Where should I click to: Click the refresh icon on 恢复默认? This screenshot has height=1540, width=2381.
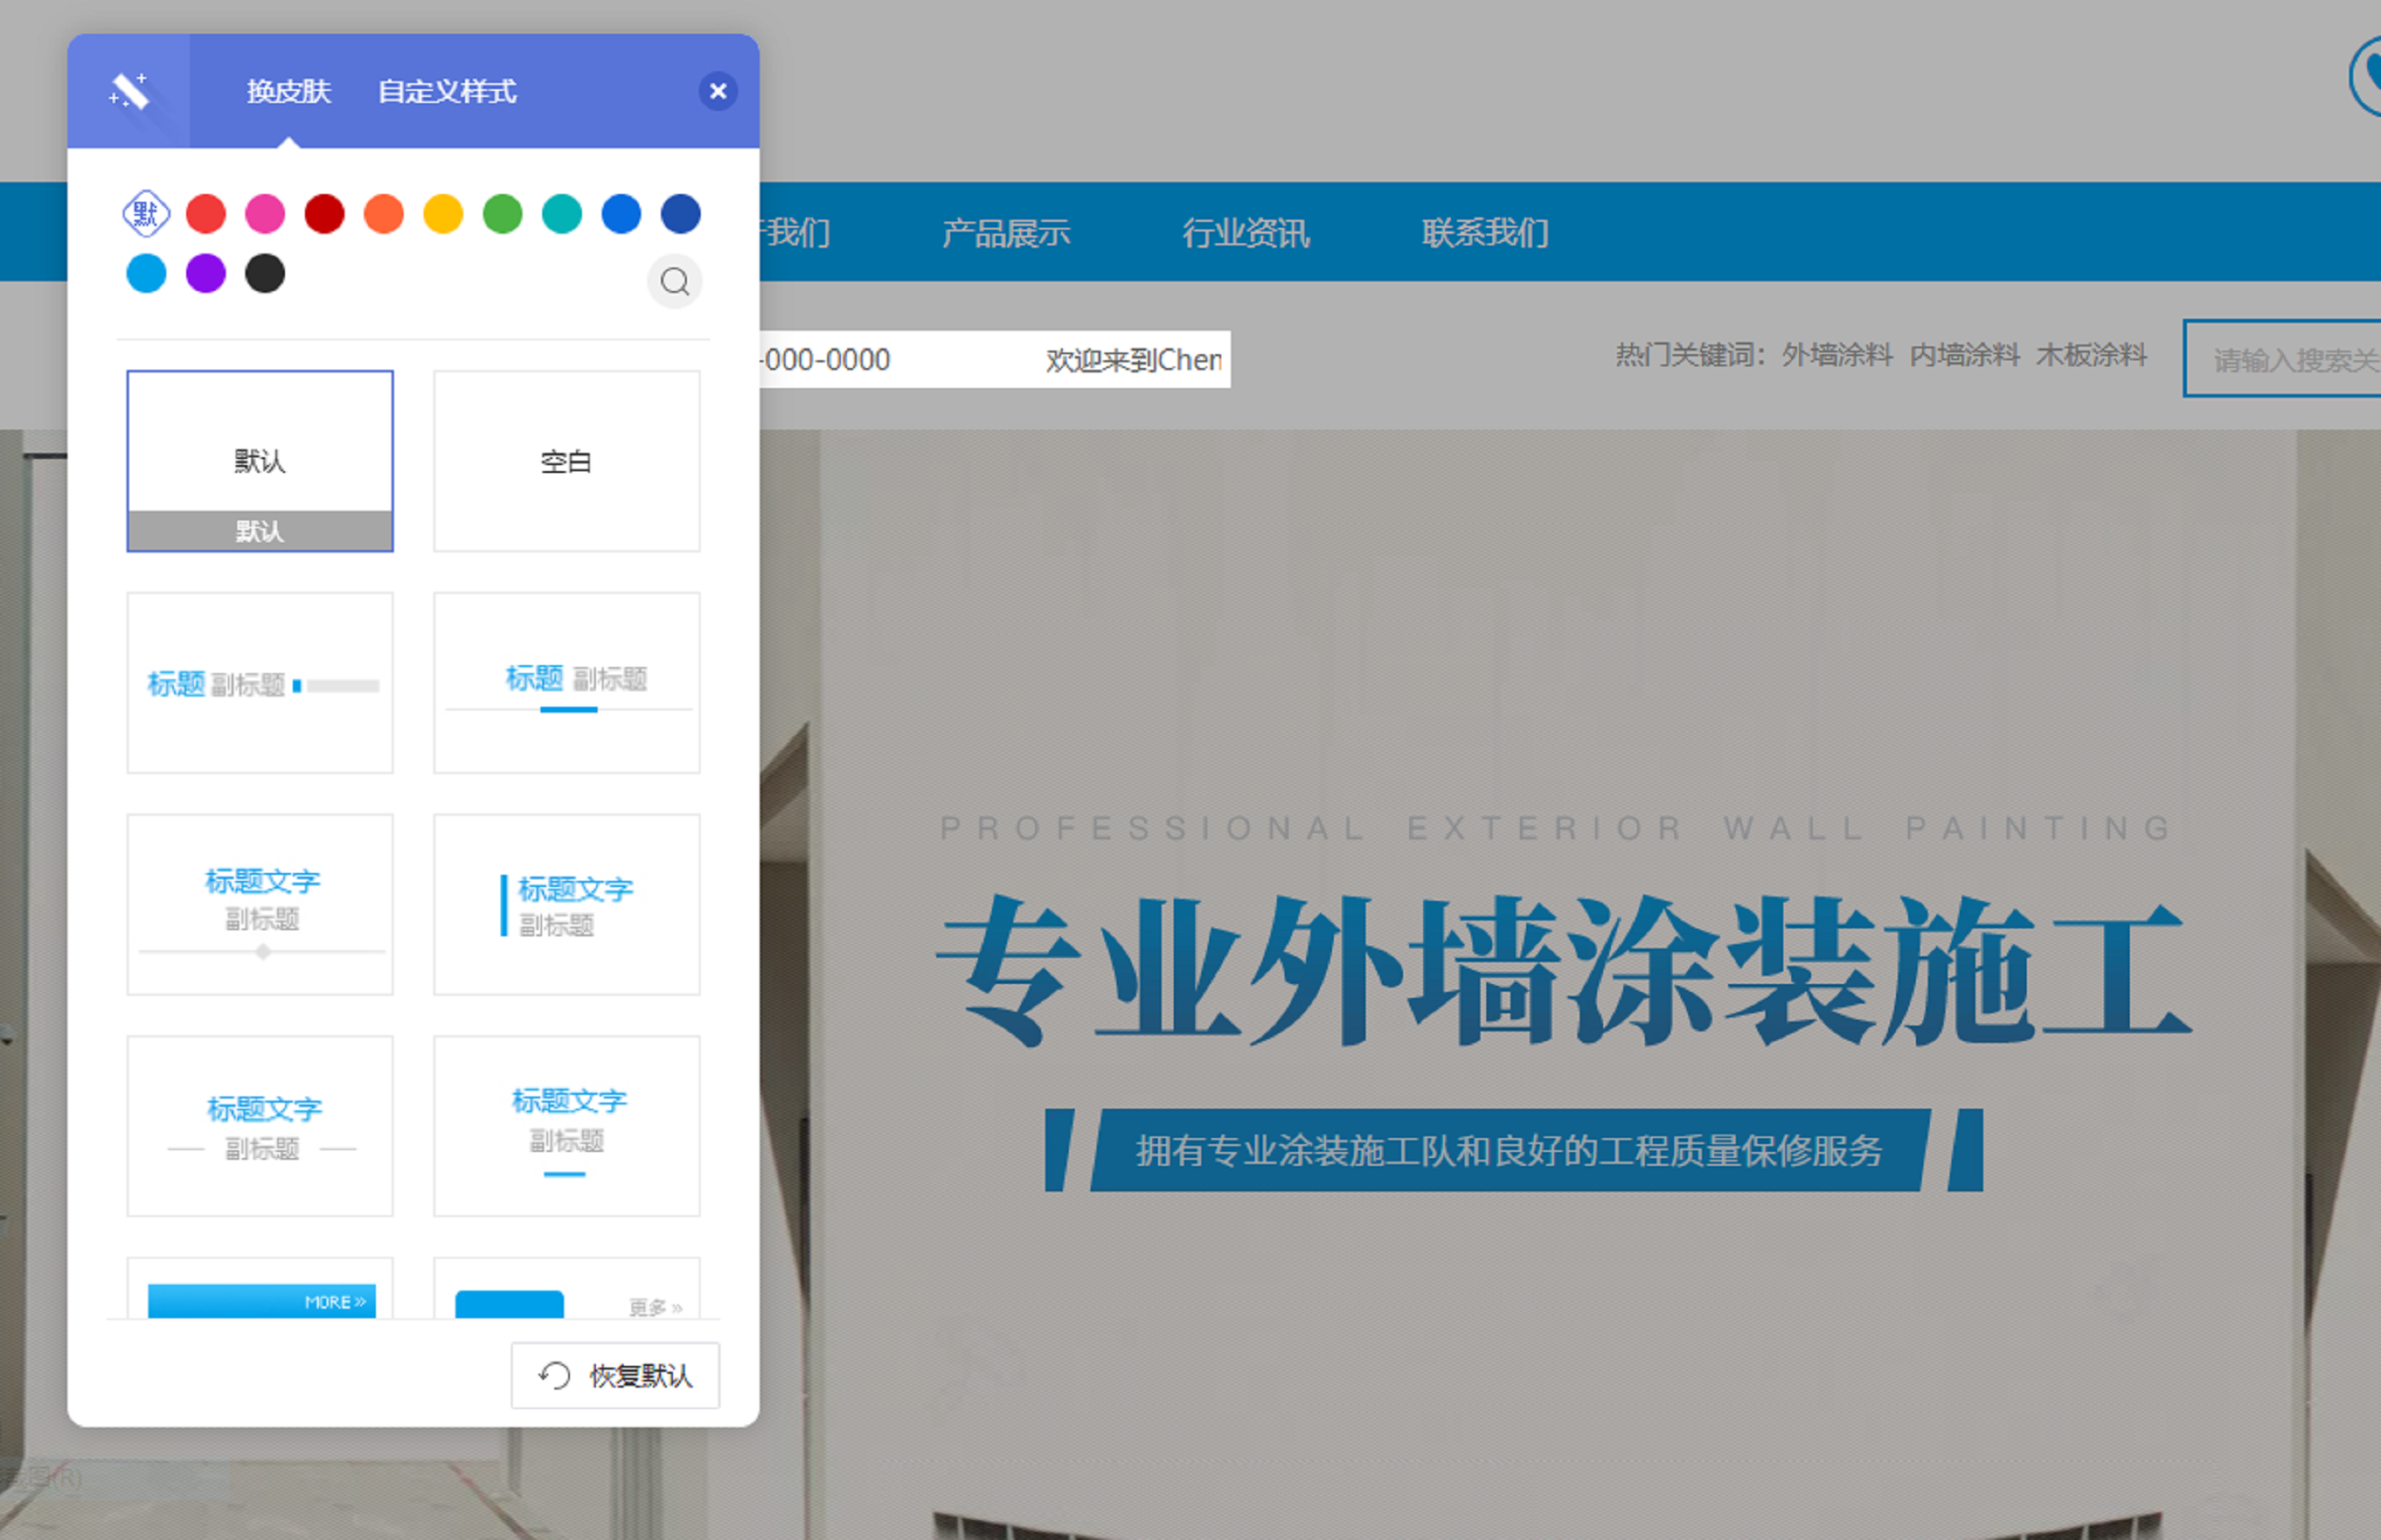tap(555, 1376)
